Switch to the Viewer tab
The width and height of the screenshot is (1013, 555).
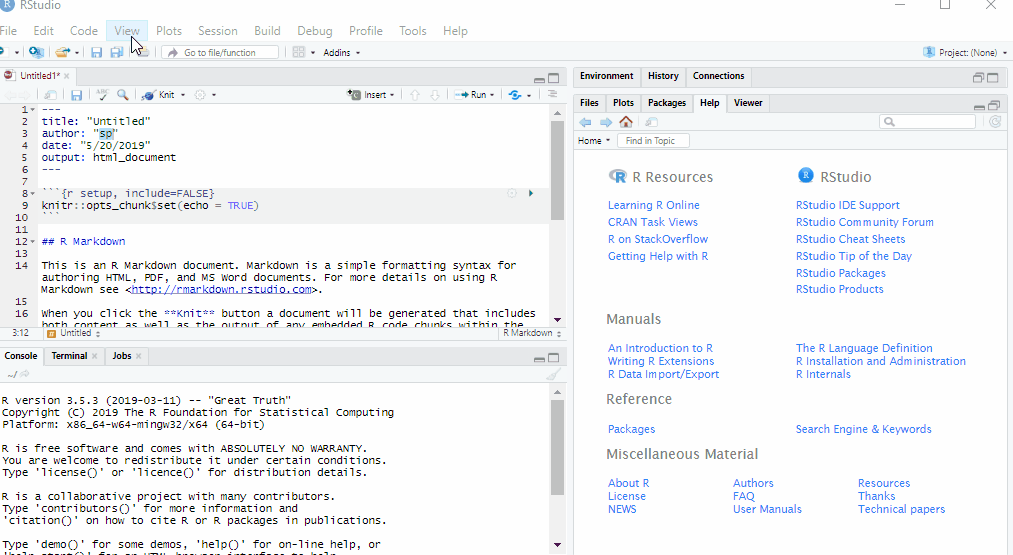coord(748,103)
